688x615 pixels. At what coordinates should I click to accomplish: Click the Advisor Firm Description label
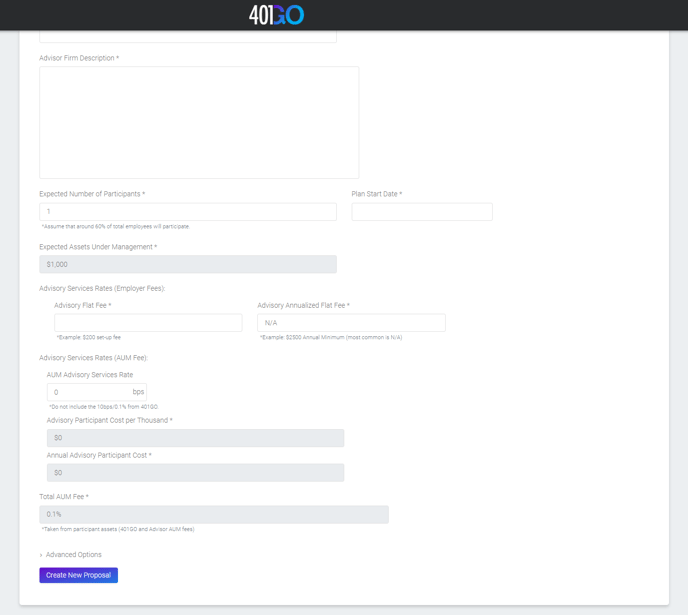coord(78,58)
